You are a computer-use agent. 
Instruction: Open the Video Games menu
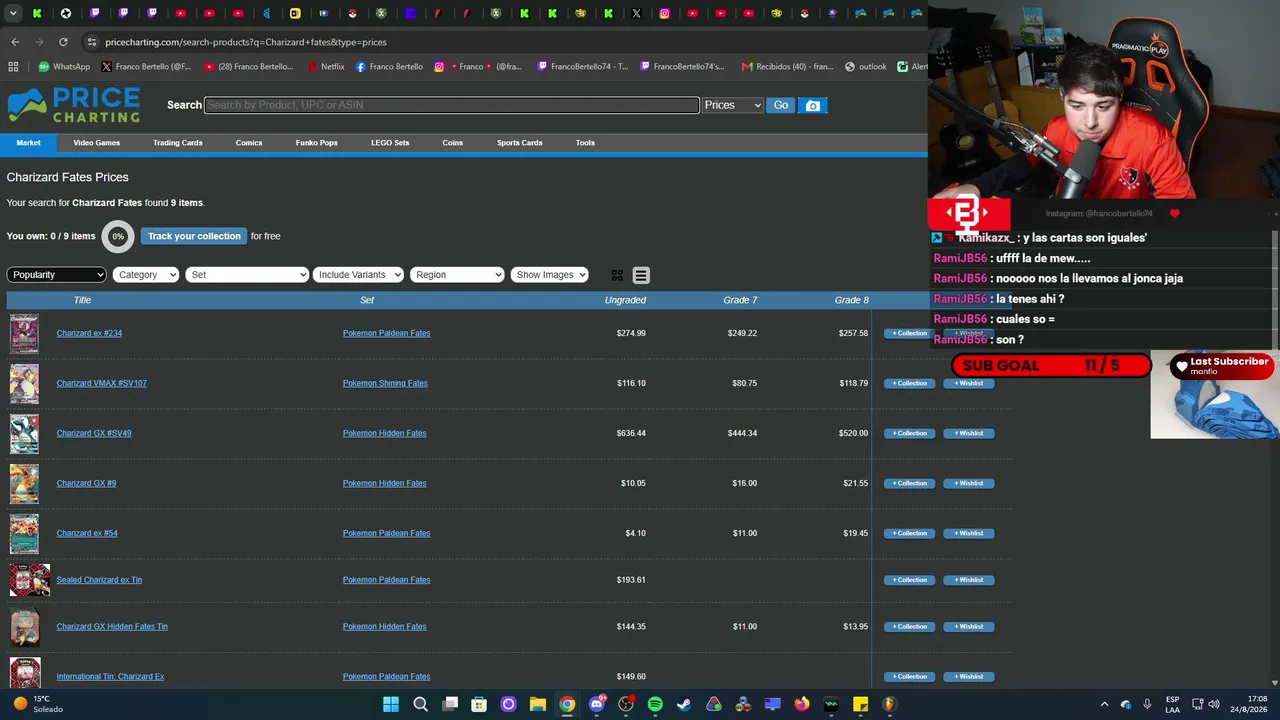pyautogui.click(x=96, y=143)
